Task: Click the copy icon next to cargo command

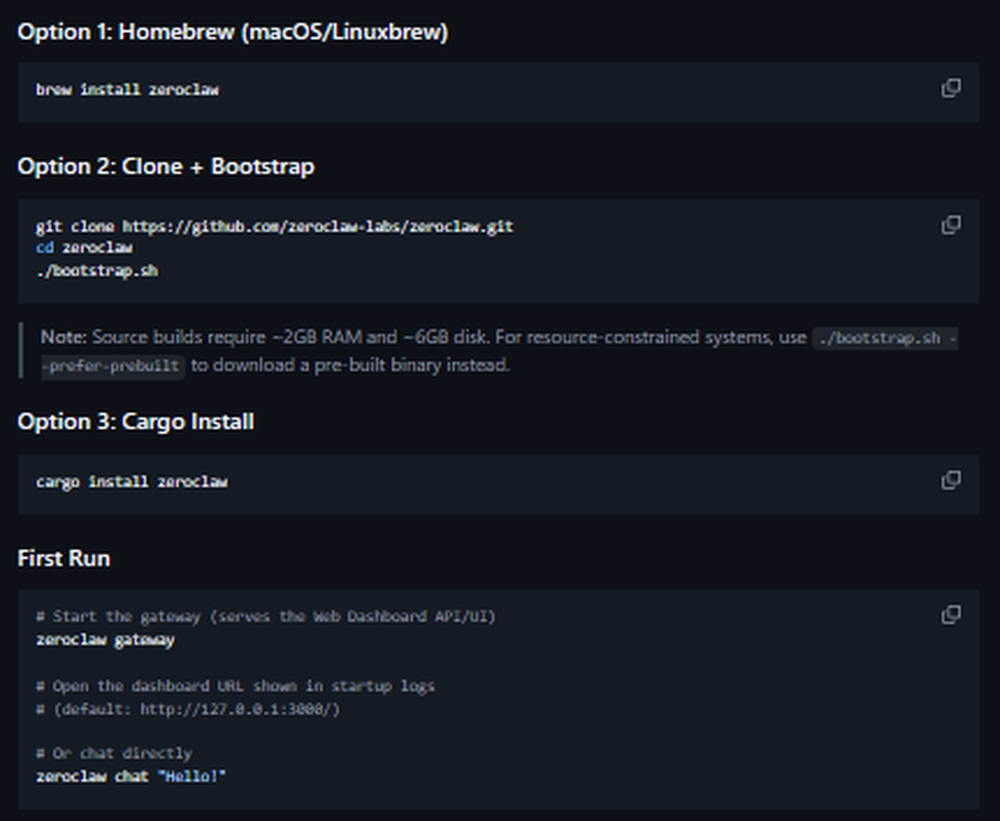Action: coord(949,481)
